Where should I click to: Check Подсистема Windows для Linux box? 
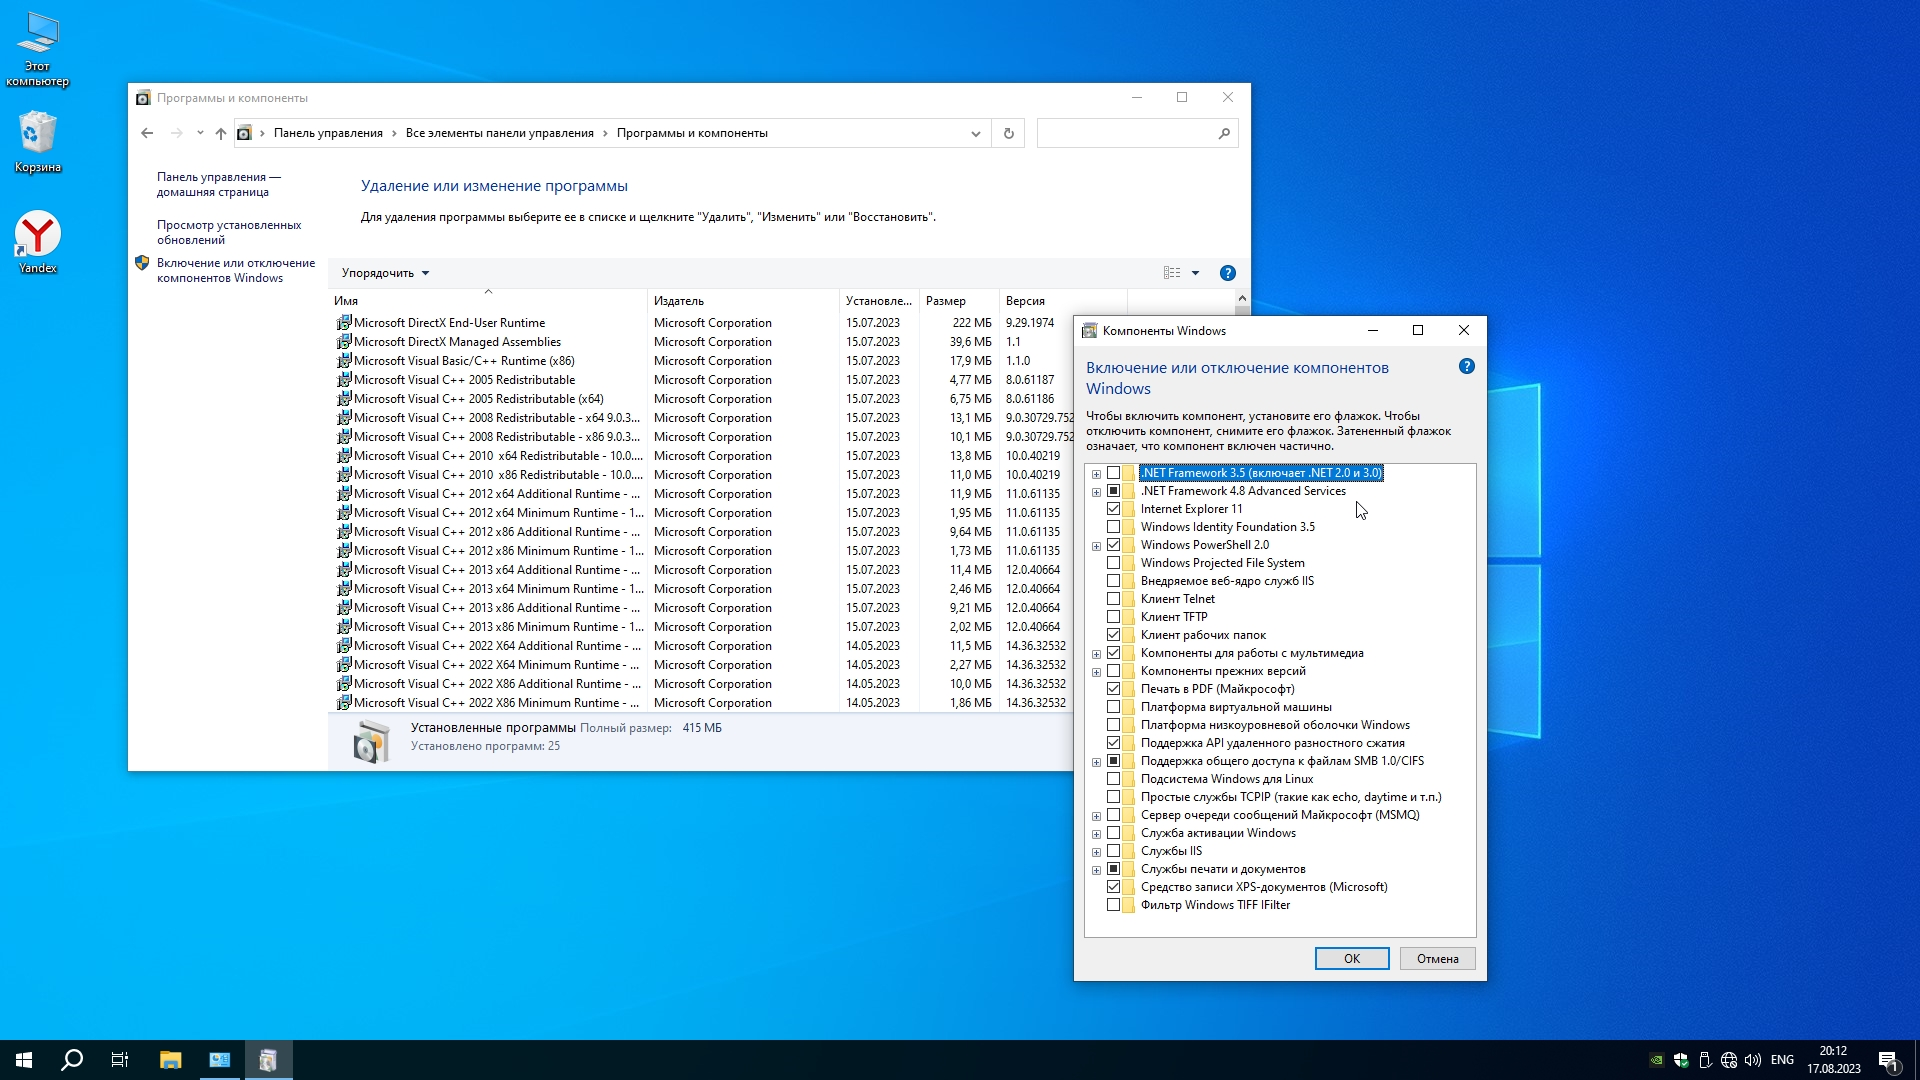pos(1113,779)
